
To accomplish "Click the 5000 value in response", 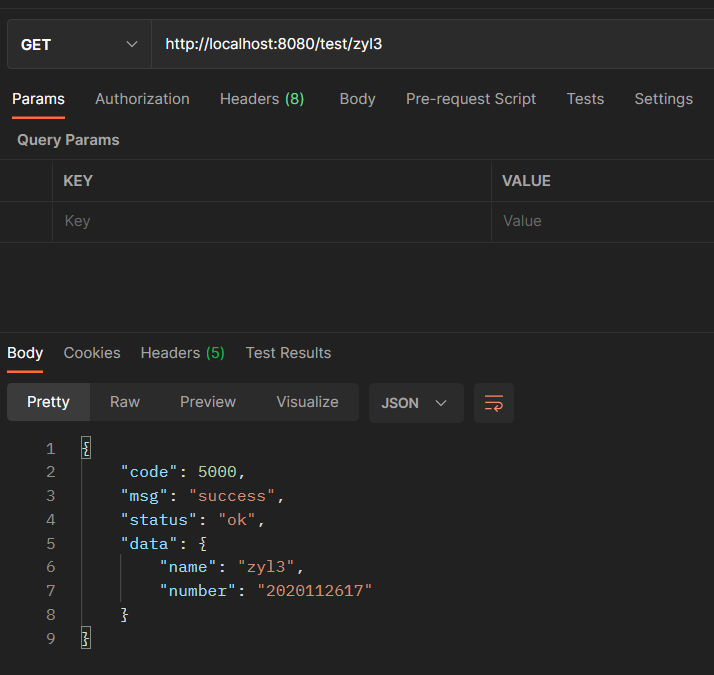I will 217,472.
